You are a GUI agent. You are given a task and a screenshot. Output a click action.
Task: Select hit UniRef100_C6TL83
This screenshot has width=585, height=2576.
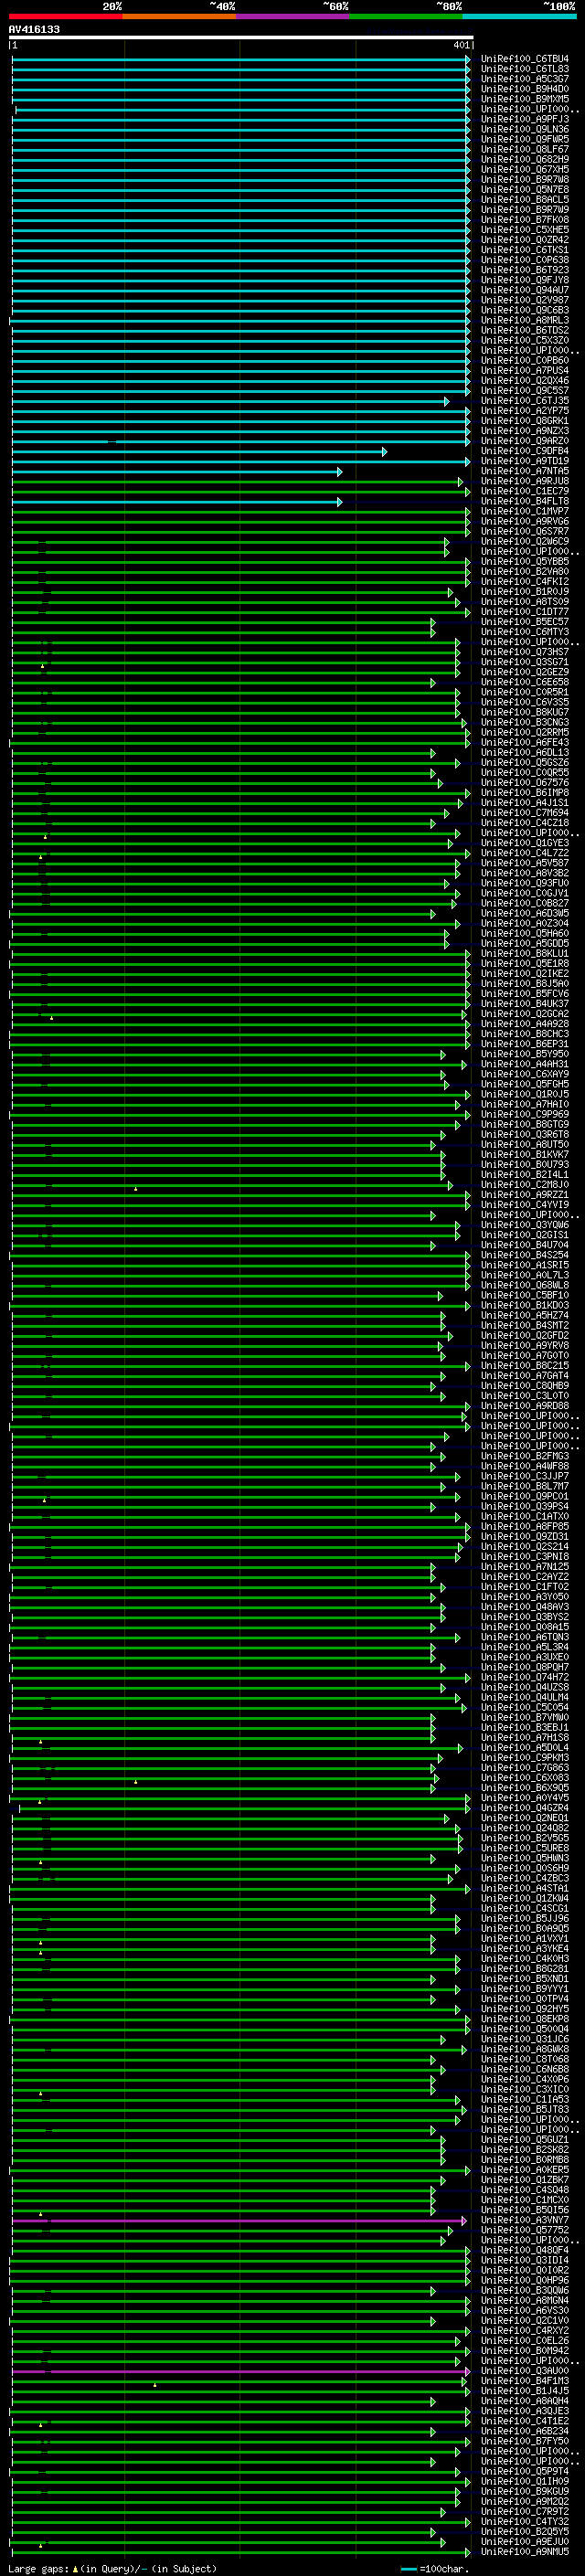(x=524, y=69)
